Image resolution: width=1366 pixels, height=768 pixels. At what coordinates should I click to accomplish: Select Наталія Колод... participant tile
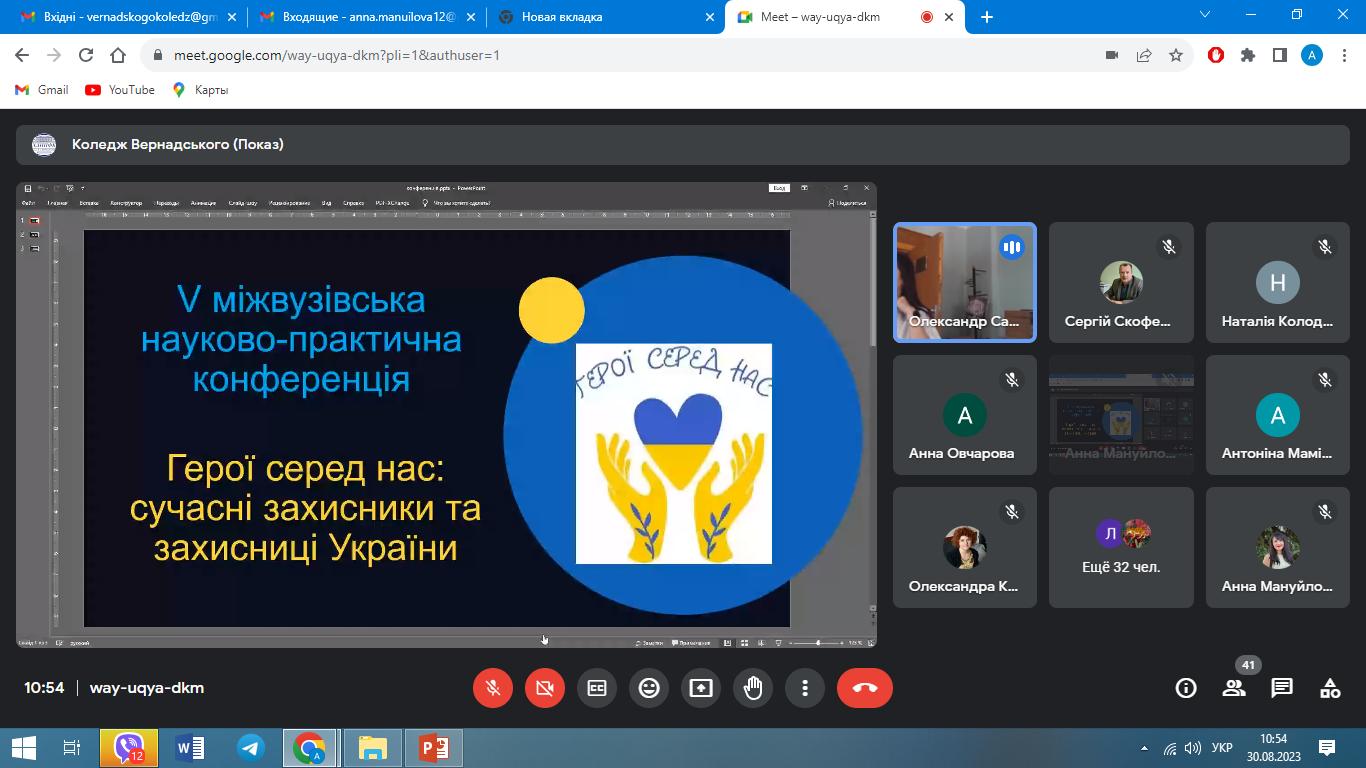point(1277,283)
